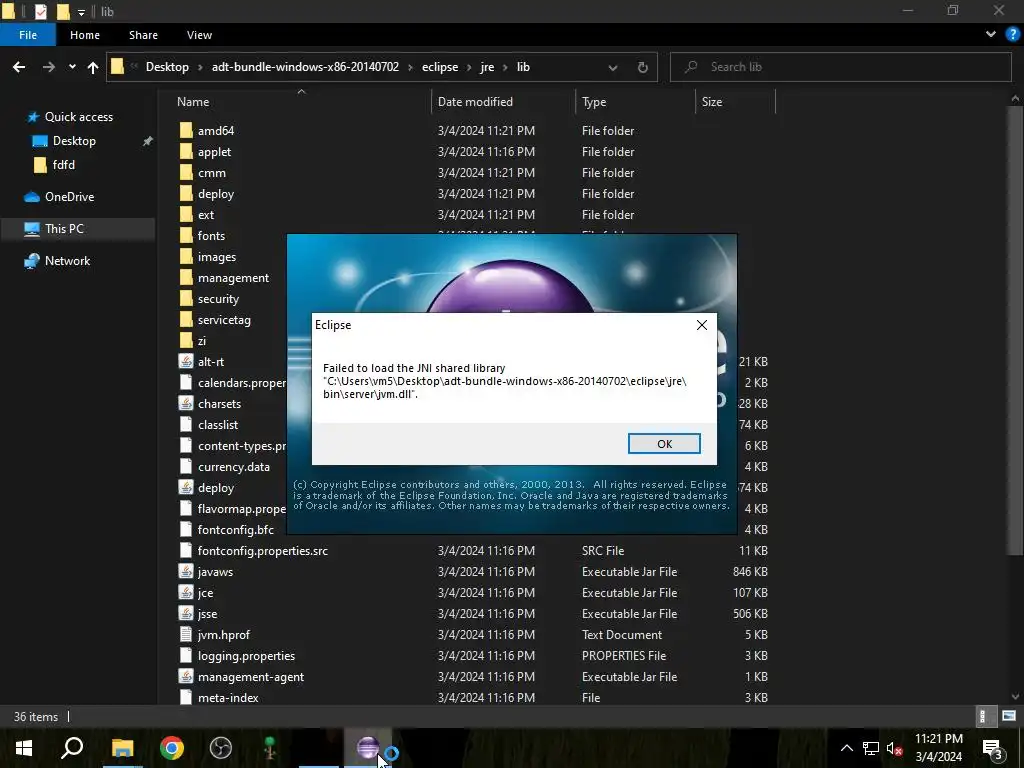Switch to the View ribbon tab
Image resolution: width=1024 pixels, height=768 pixels.
199,35
